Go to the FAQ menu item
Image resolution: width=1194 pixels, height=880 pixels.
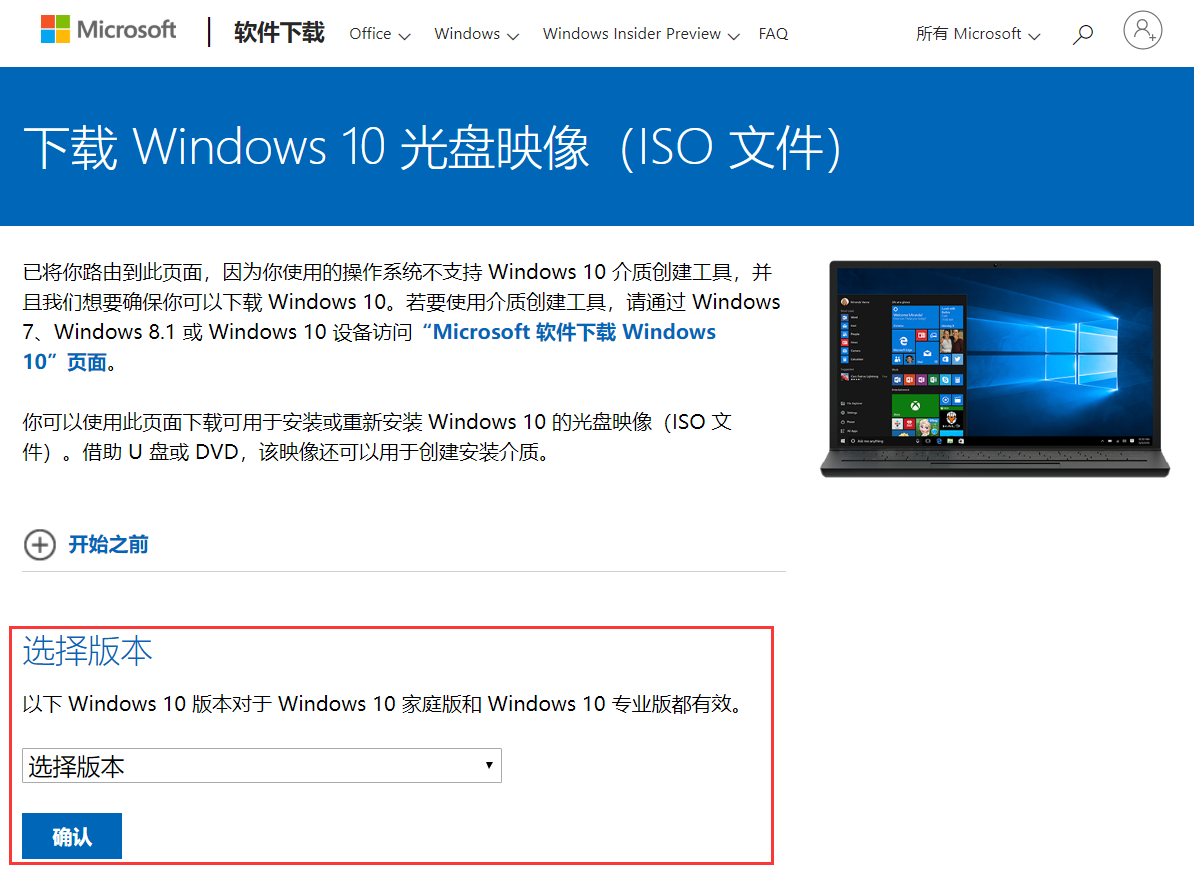pyautogui.click(x=773, y=34)
